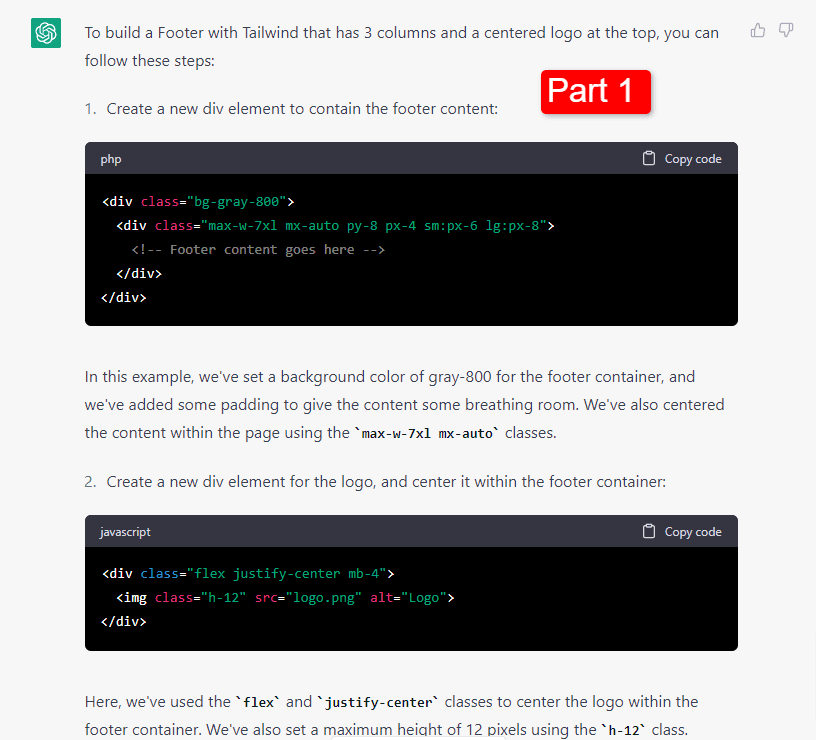Select the inline 'h-12' code snippet
The width and height of the screenshot is (816, 740).
[x=623, y=729]
